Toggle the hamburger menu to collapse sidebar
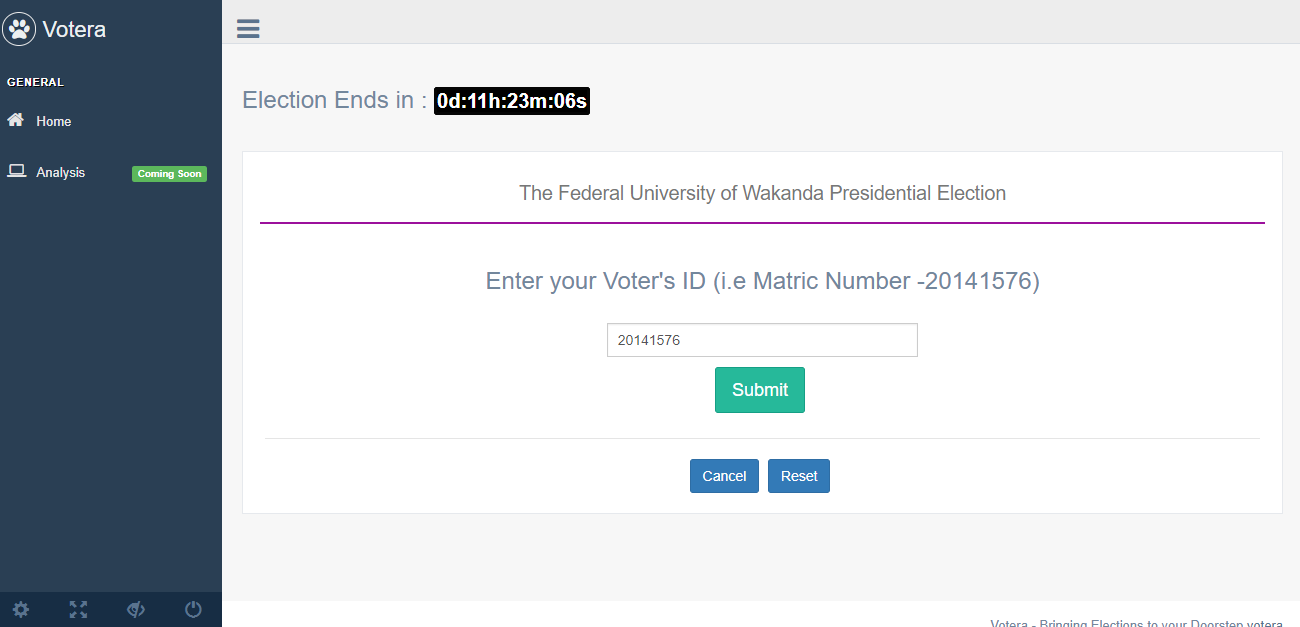 click(x=248, y=28)
